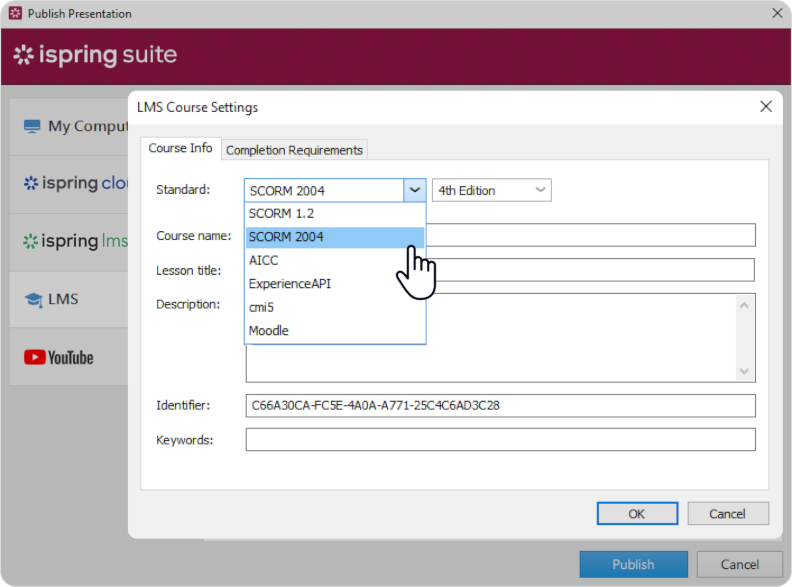Screen dimensions: 792x587
Task: Click Publish Presentation title bar app icon
Action: pos(16,14)
